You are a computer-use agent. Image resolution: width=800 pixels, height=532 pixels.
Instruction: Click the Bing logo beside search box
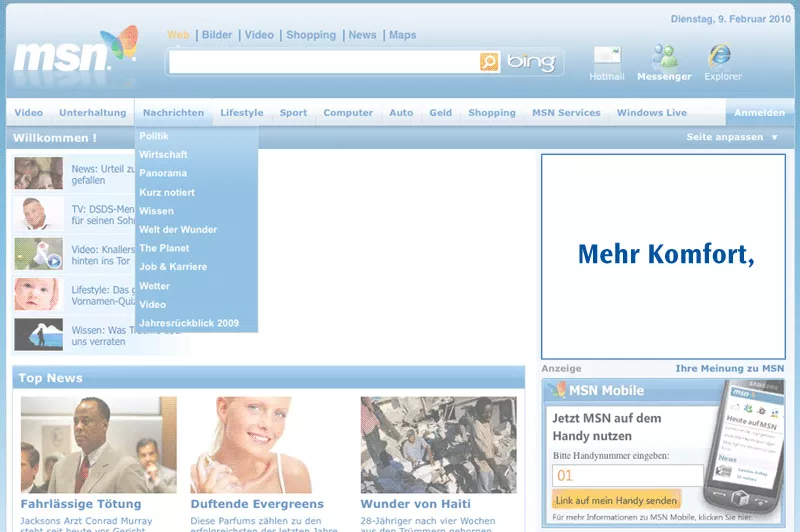531,62
